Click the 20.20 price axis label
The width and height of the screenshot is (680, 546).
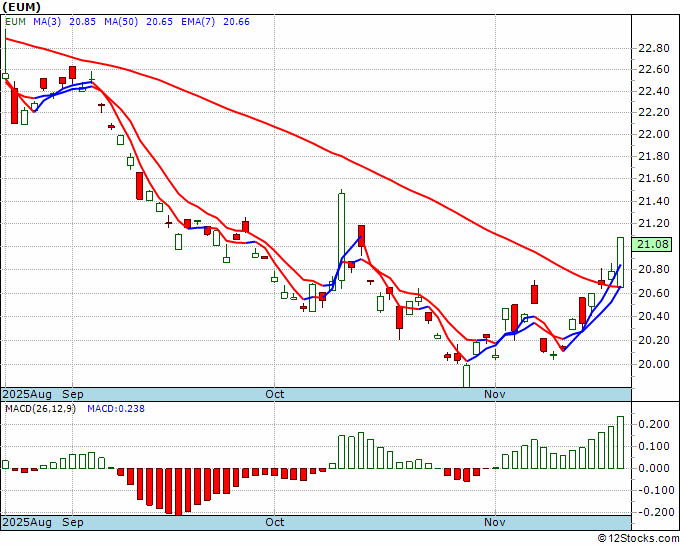pyautogui.click(x=654, y=340)
